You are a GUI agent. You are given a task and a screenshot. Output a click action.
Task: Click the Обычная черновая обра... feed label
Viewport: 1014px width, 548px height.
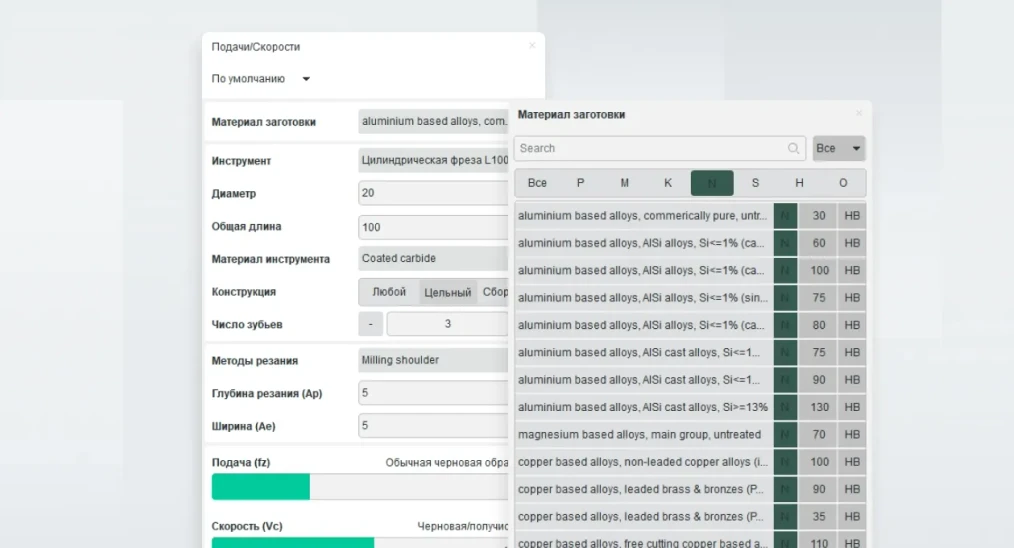(x=447, y=463)
